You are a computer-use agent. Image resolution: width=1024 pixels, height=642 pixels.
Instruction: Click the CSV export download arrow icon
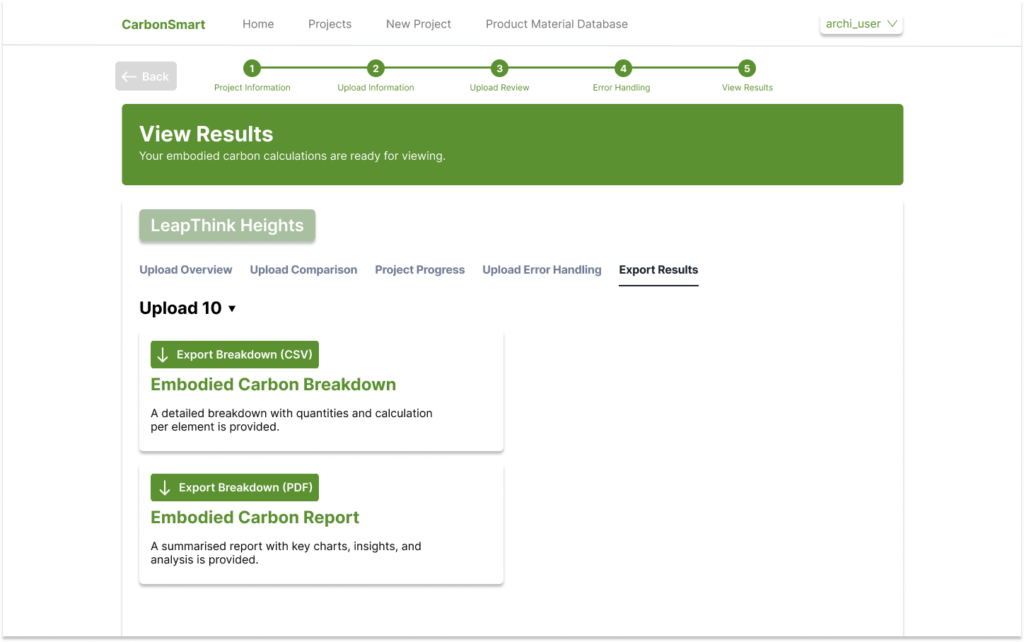[x=164, y=354]
